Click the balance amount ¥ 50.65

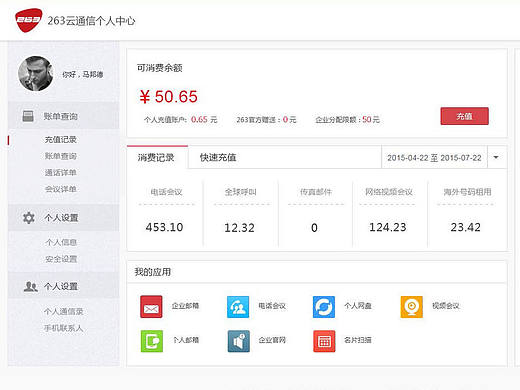168,97
